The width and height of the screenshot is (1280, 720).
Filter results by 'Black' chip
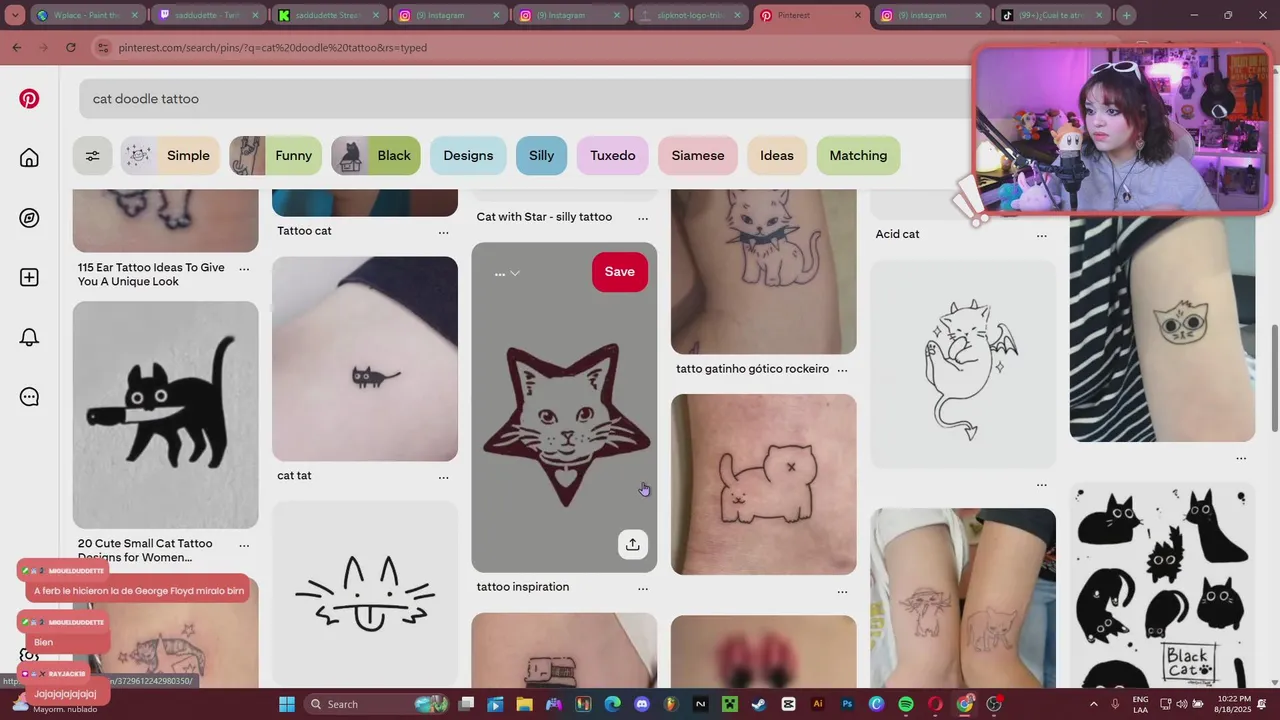(x=376, y=155)
